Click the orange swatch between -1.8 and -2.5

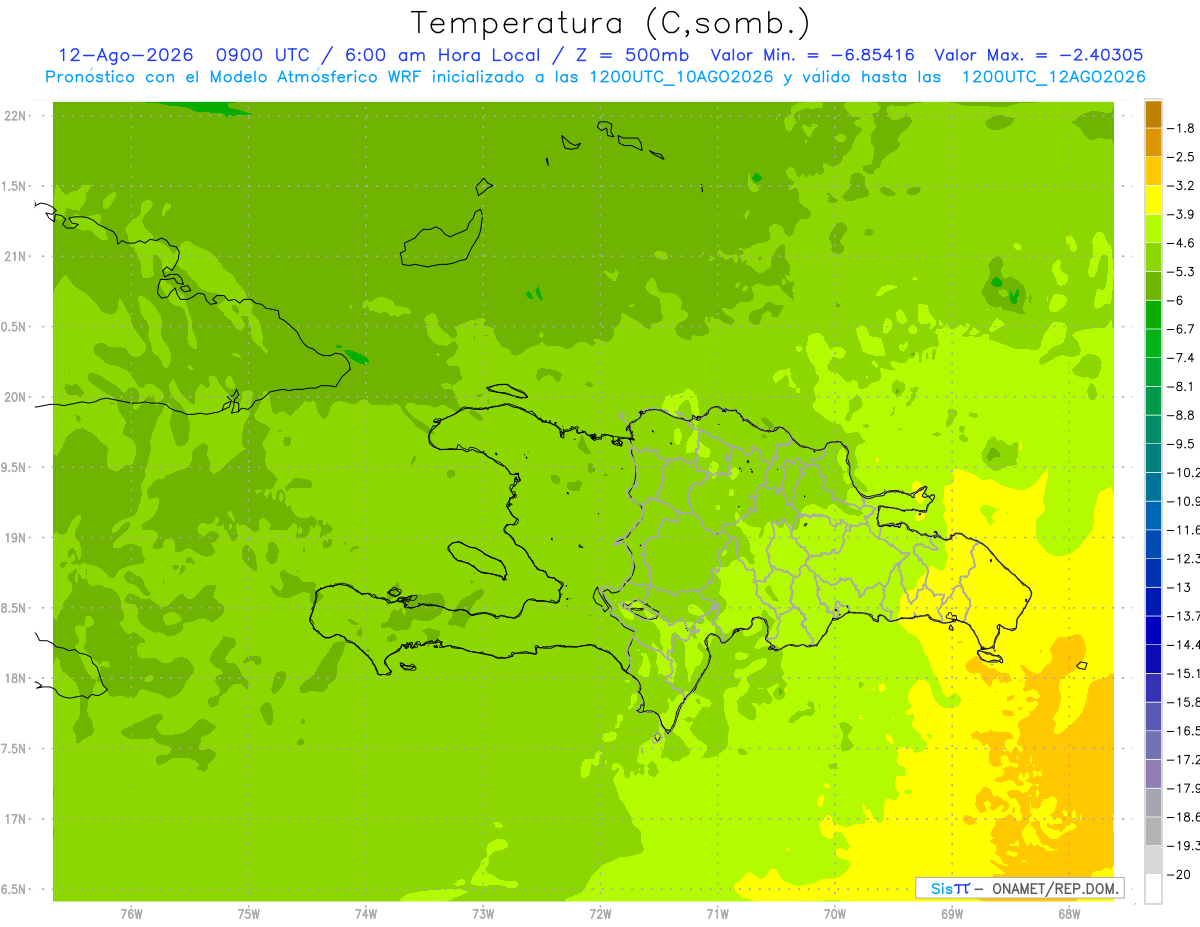point(1153,142)
